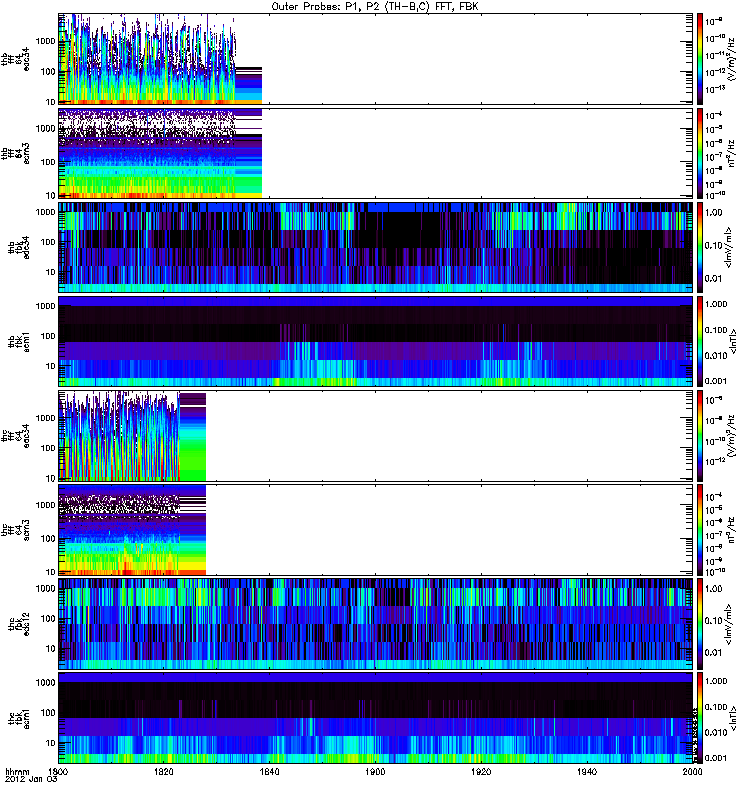
Task: Click the color bar beside thc fbk edc12
Action: click(703, 624)
